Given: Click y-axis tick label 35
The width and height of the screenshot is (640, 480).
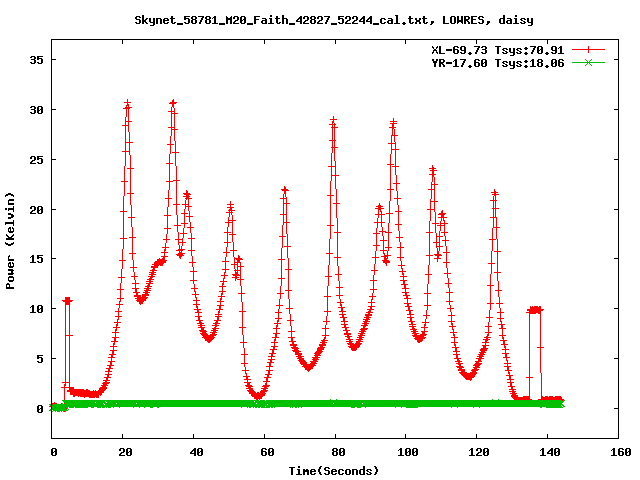Looking at the screenshot, I should click(36, 60).
